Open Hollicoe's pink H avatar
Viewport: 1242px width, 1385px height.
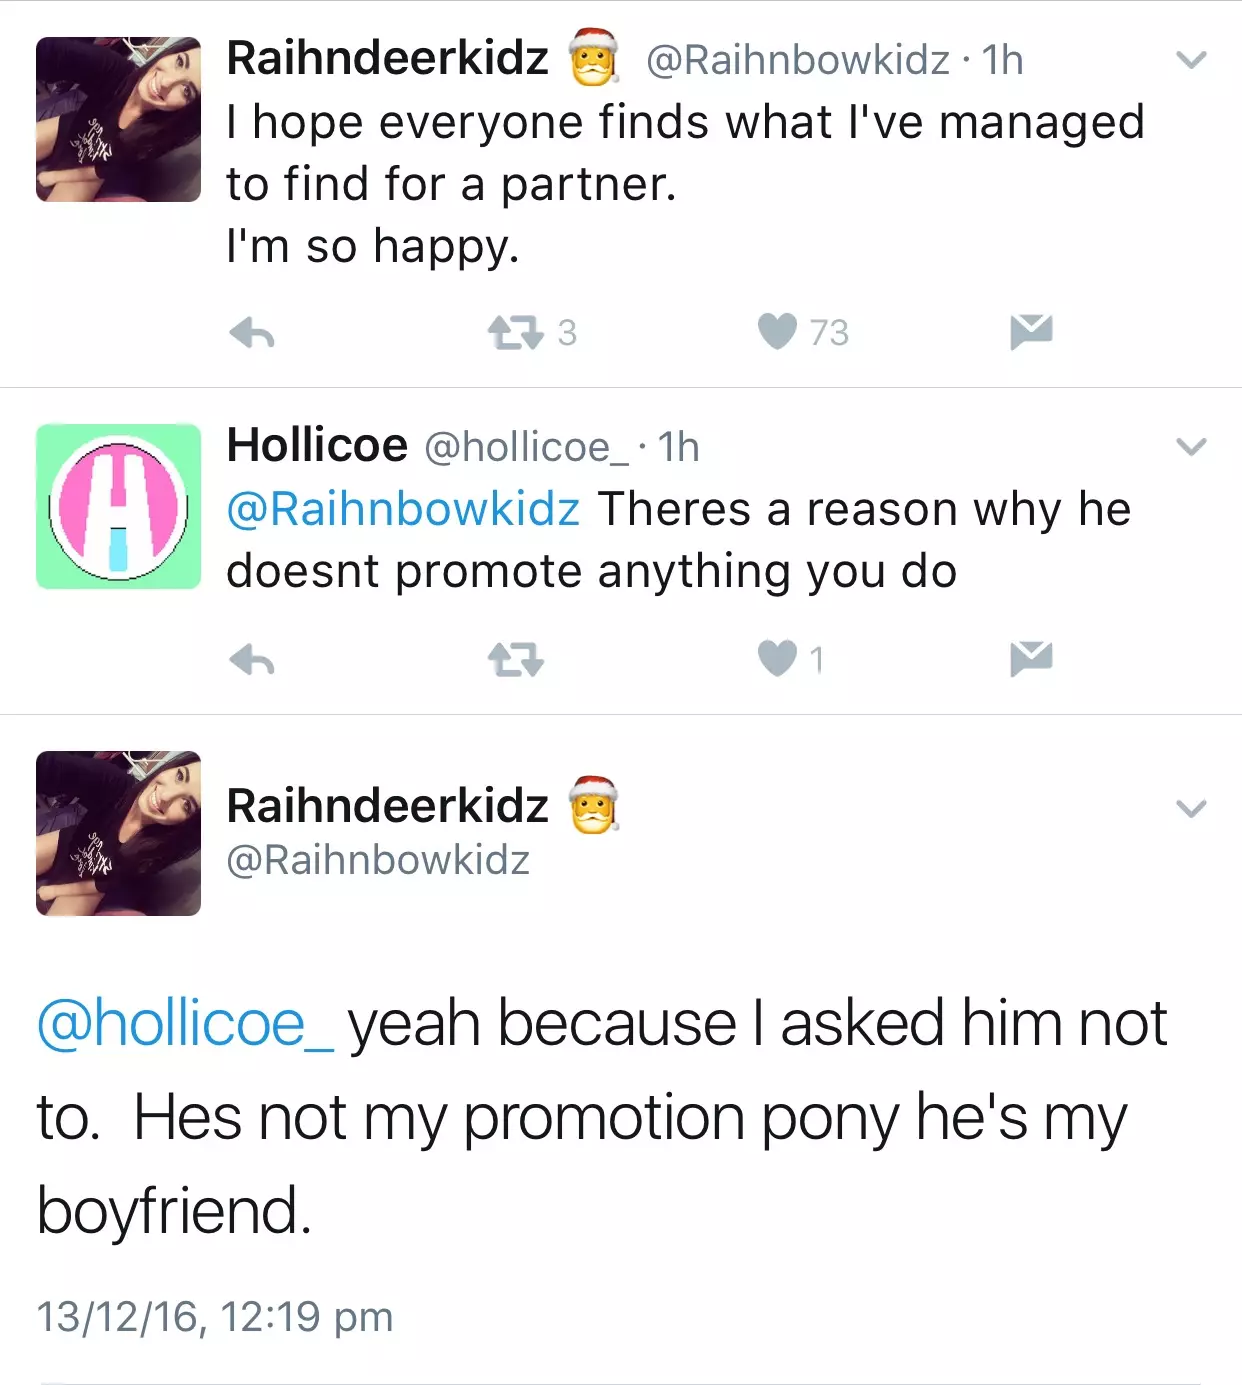[118, 506]
